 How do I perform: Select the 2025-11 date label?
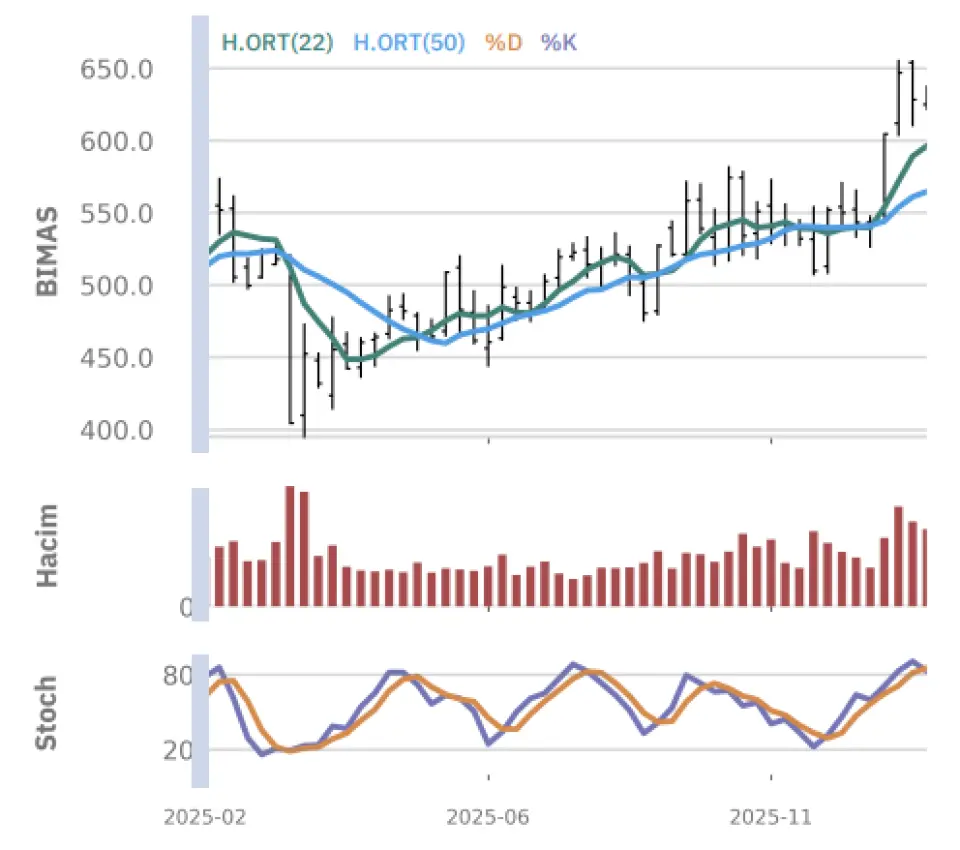click(x=771, y=817)
